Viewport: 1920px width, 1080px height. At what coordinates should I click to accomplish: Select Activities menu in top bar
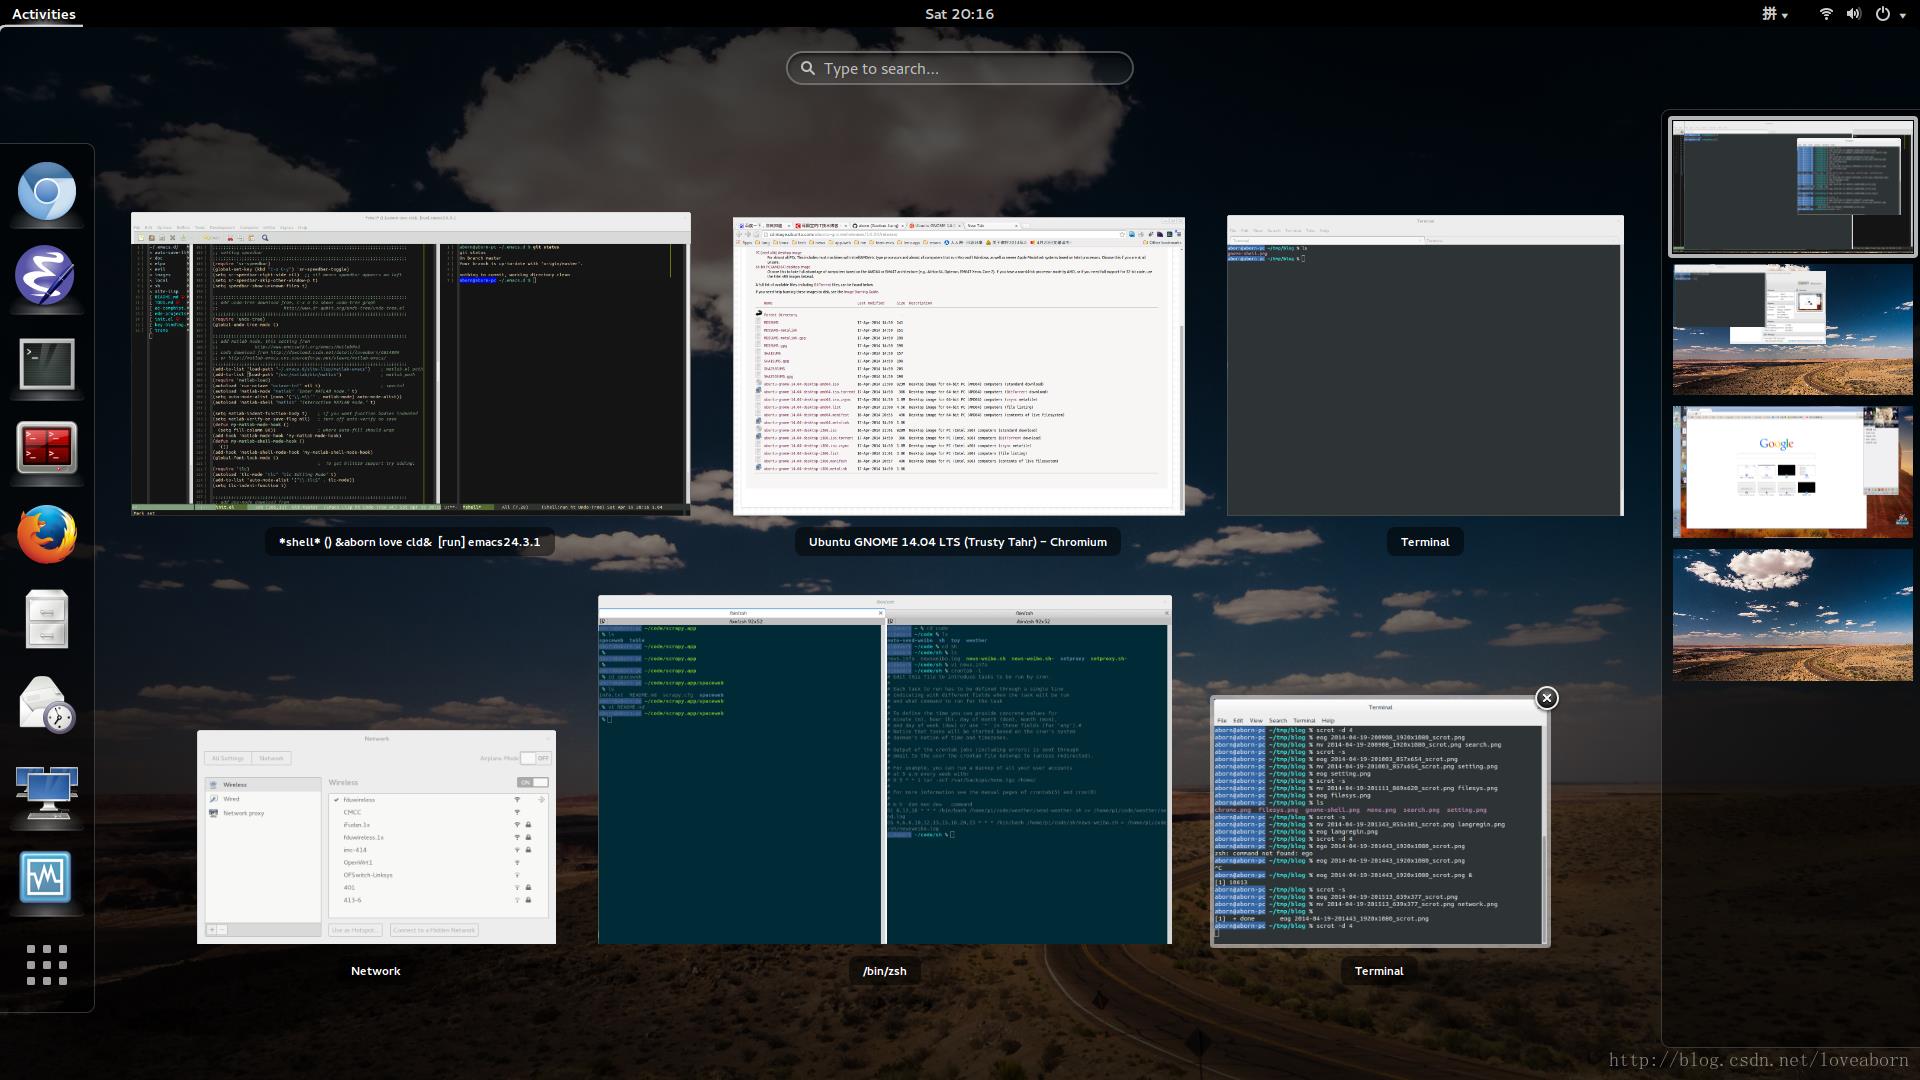pos(44,12)
